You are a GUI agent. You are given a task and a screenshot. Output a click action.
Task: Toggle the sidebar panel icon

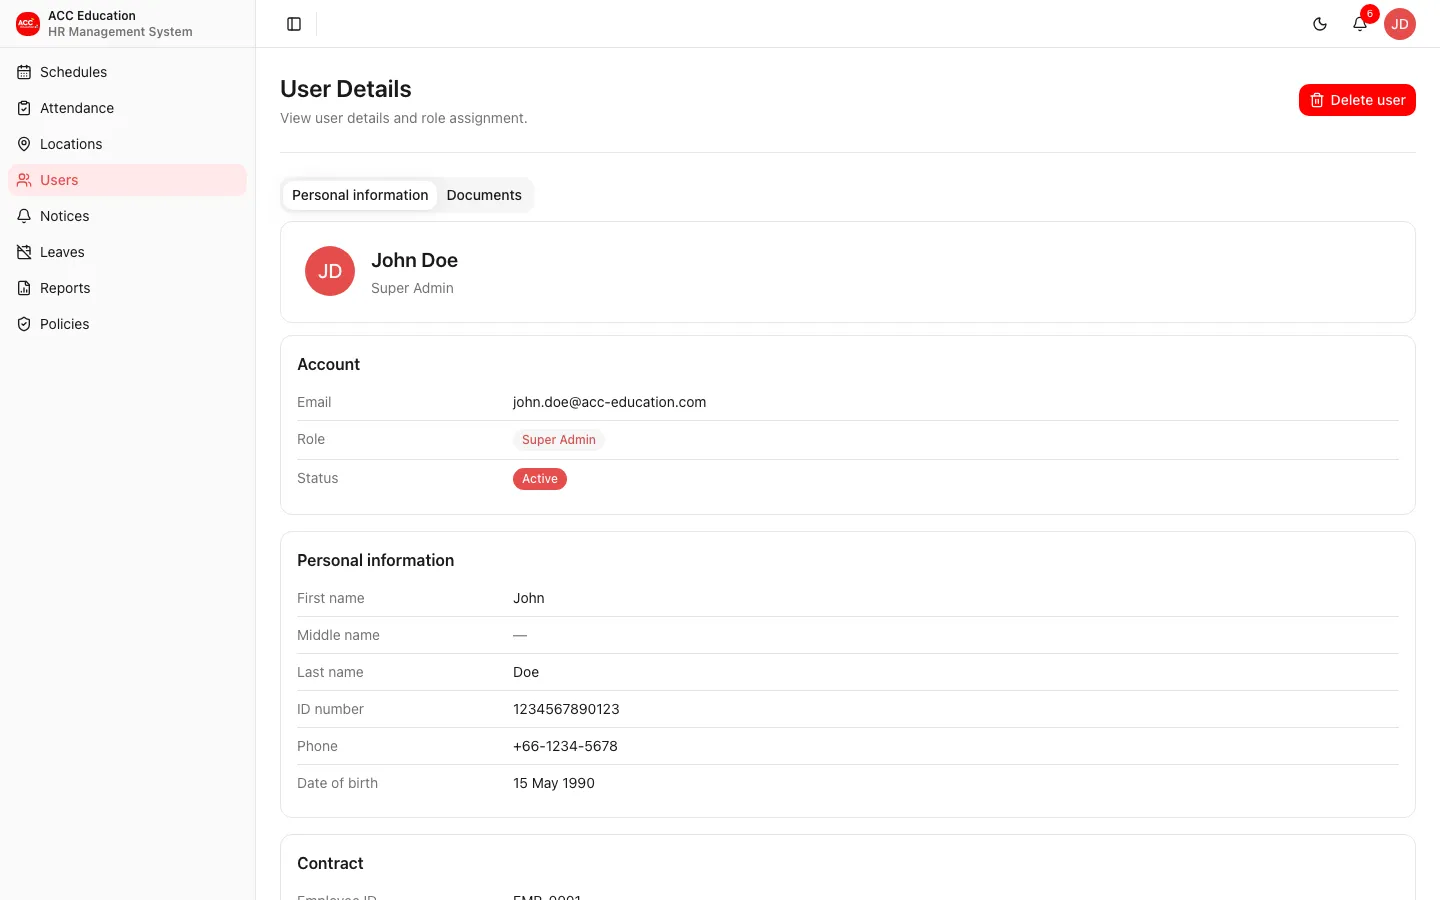point(294,24)
